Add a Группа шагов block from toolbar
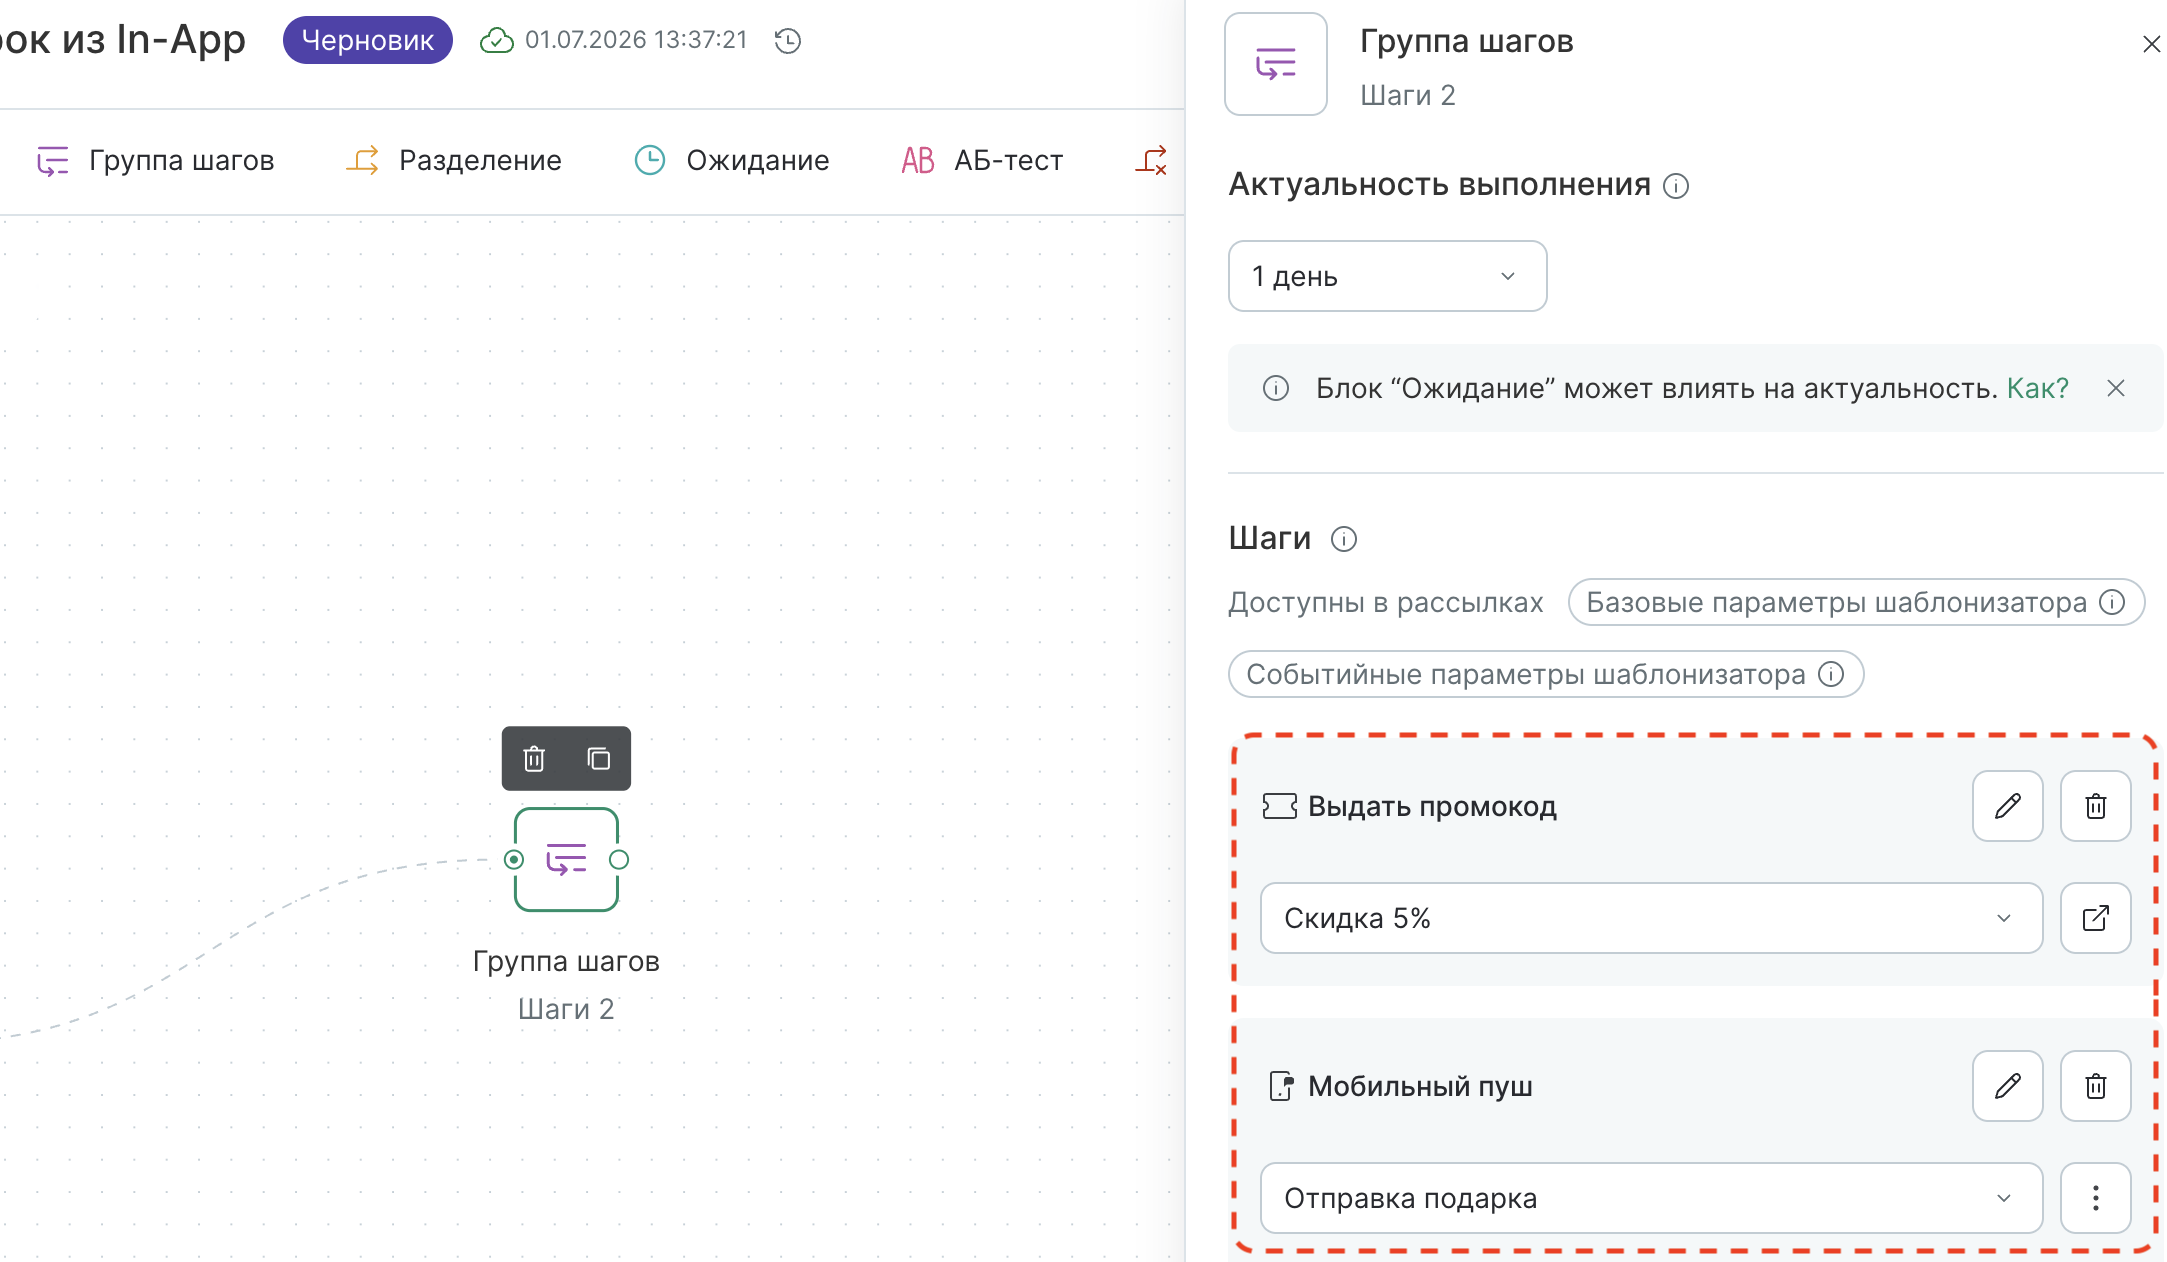Screen dimensions: 2167x1262 (x=155, y=161)
